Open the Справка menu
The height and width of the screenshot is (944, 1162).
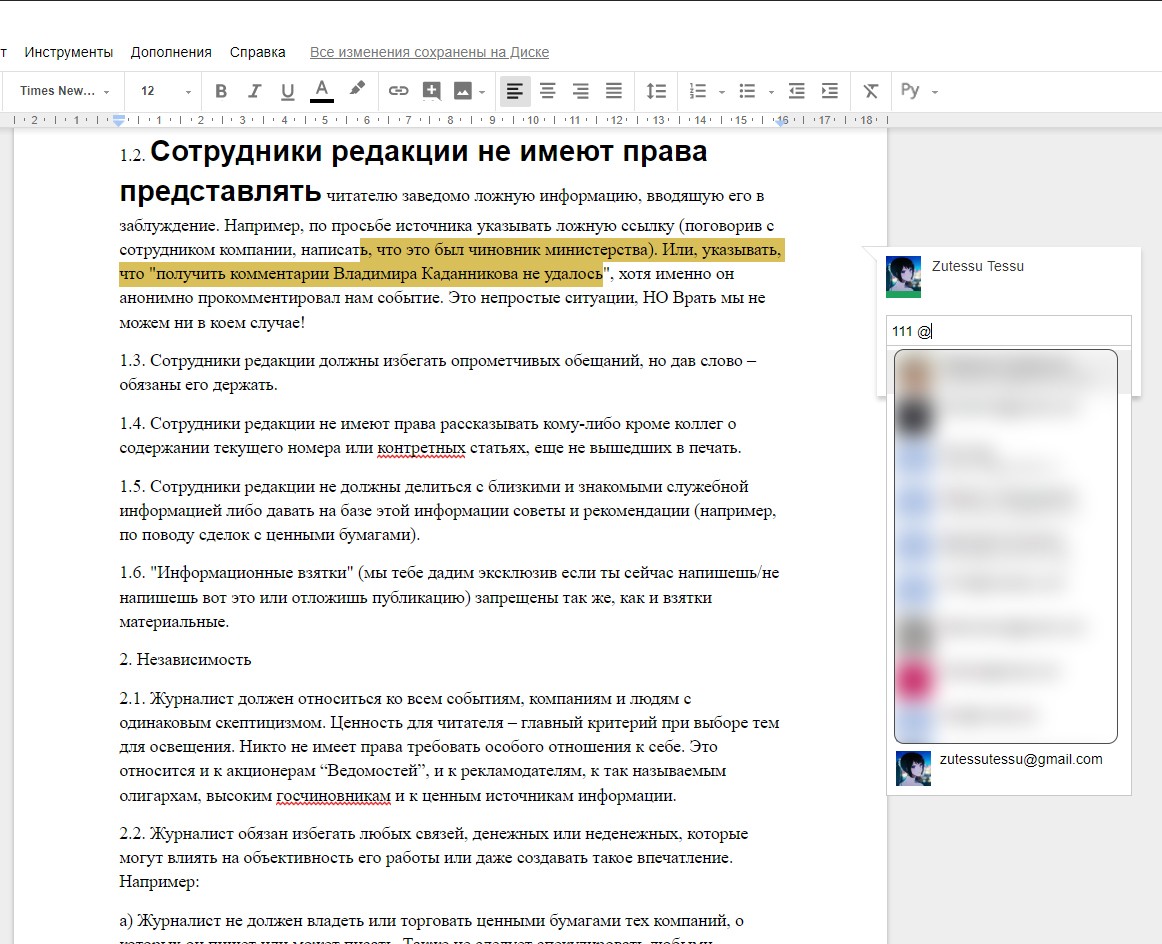pos(257,52)
